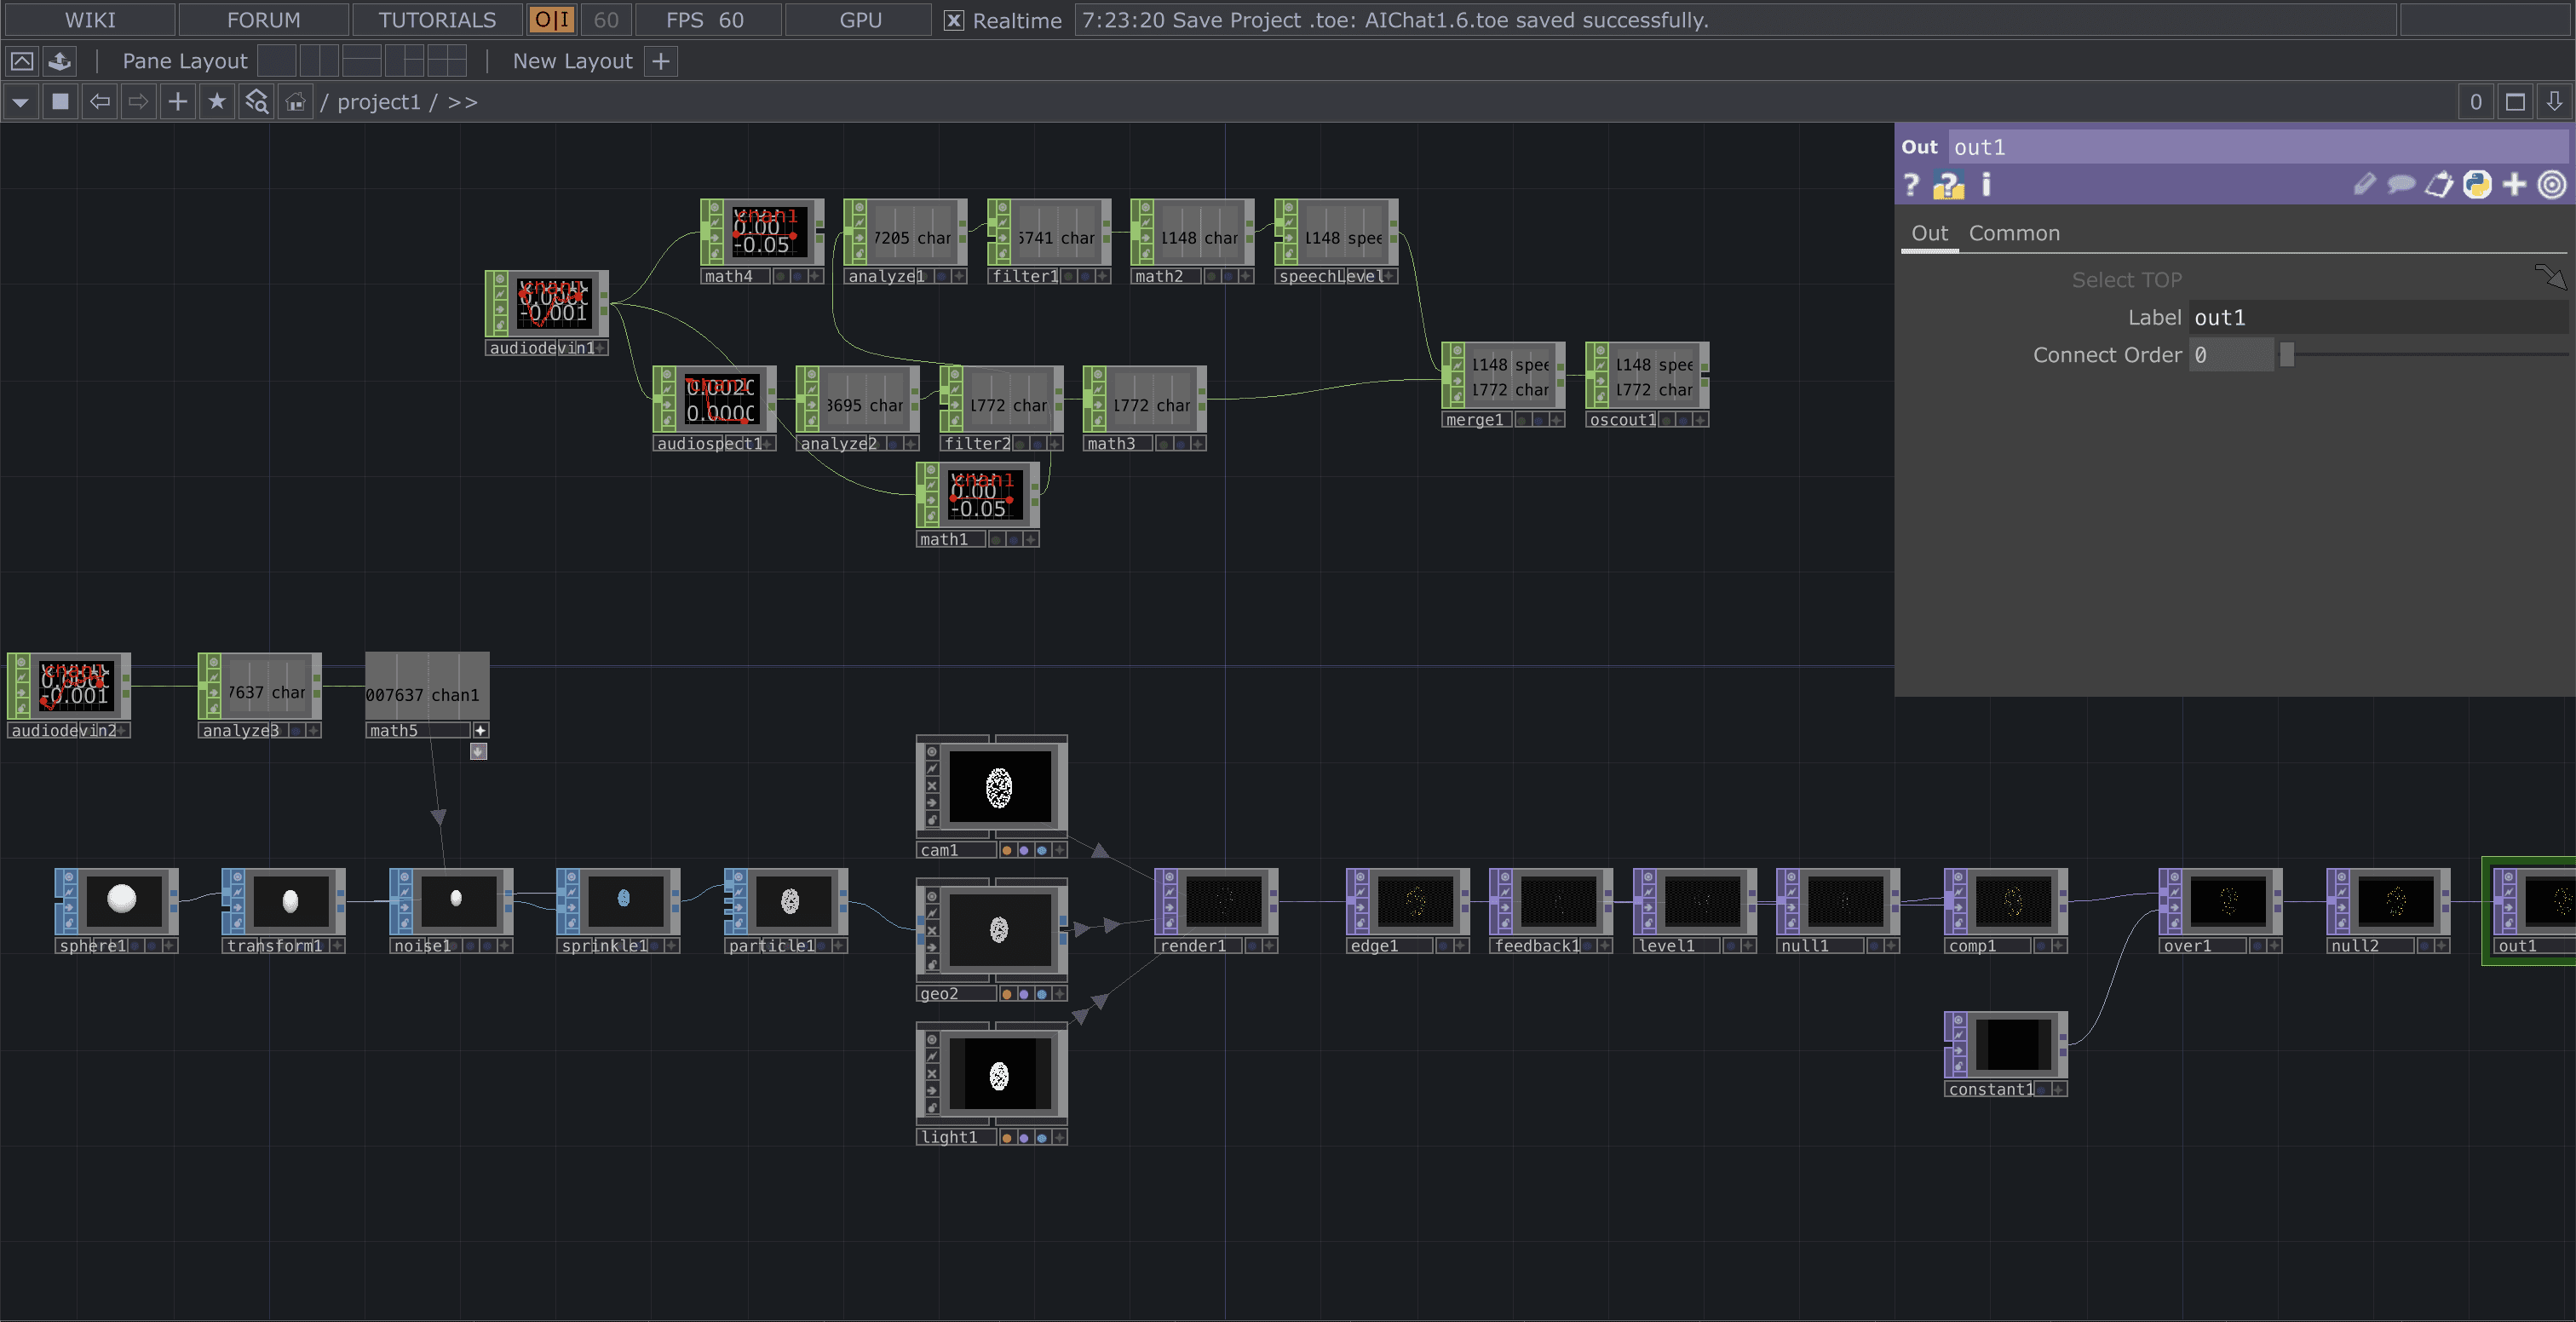Click the Python icon in parameter header
This screenshot has width=2576, height=1322.
pos(2477,185)
